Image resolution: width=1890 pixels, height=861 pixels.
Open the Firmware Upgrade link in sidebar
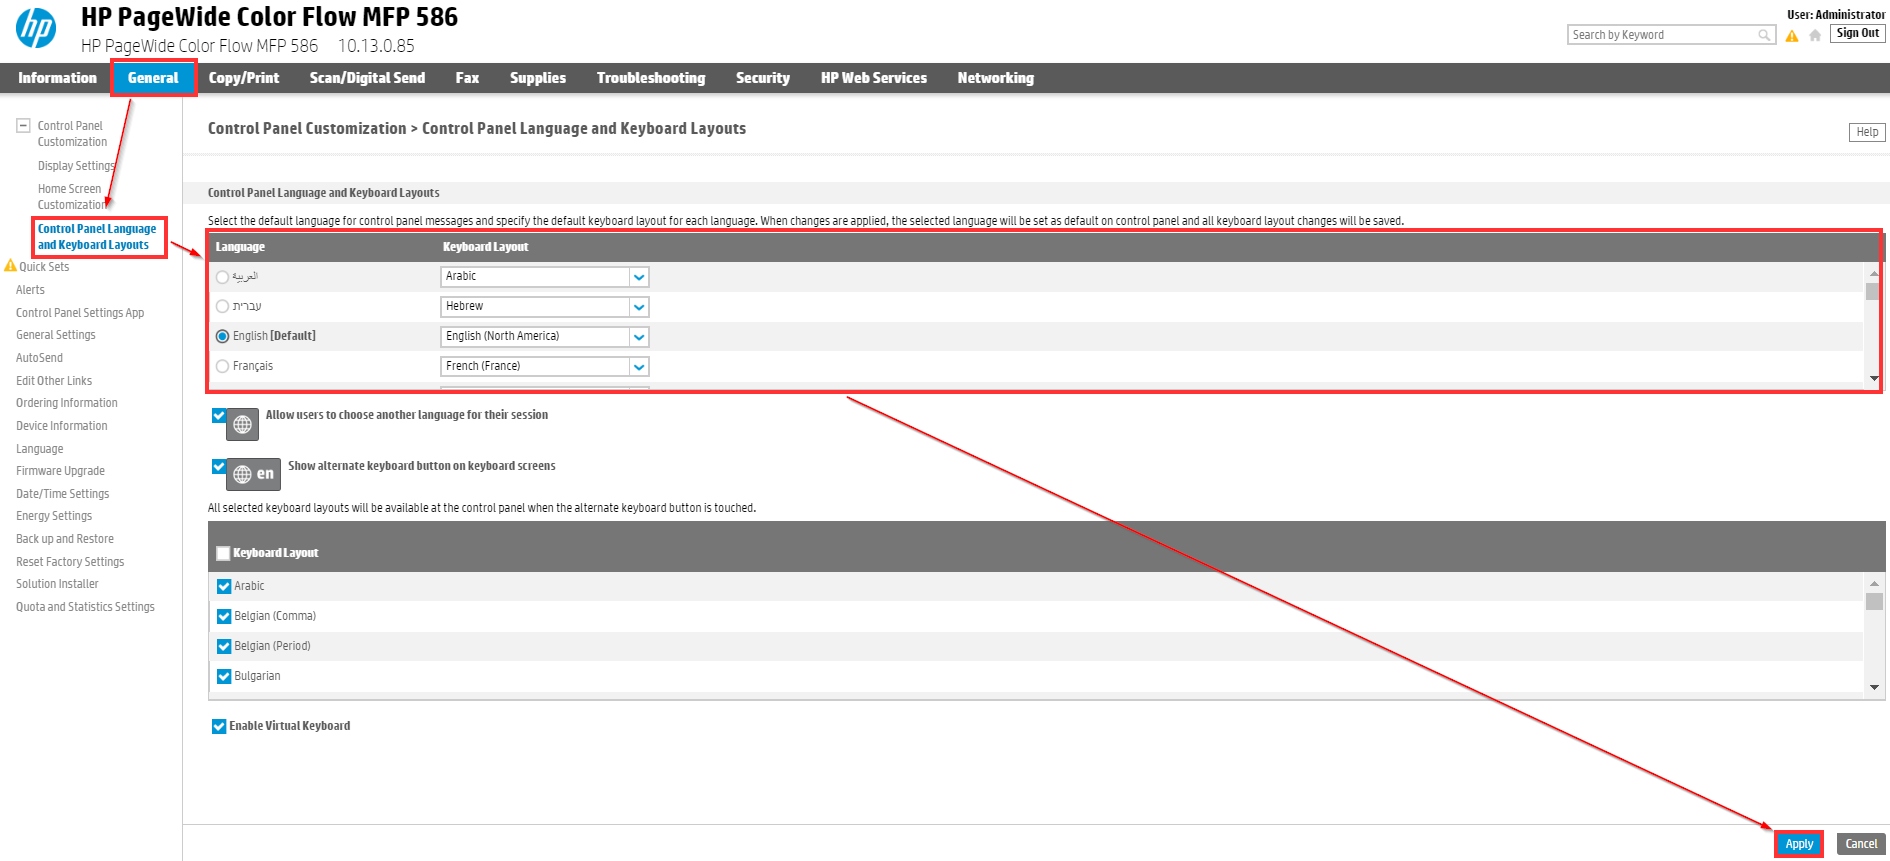(60, 471)
